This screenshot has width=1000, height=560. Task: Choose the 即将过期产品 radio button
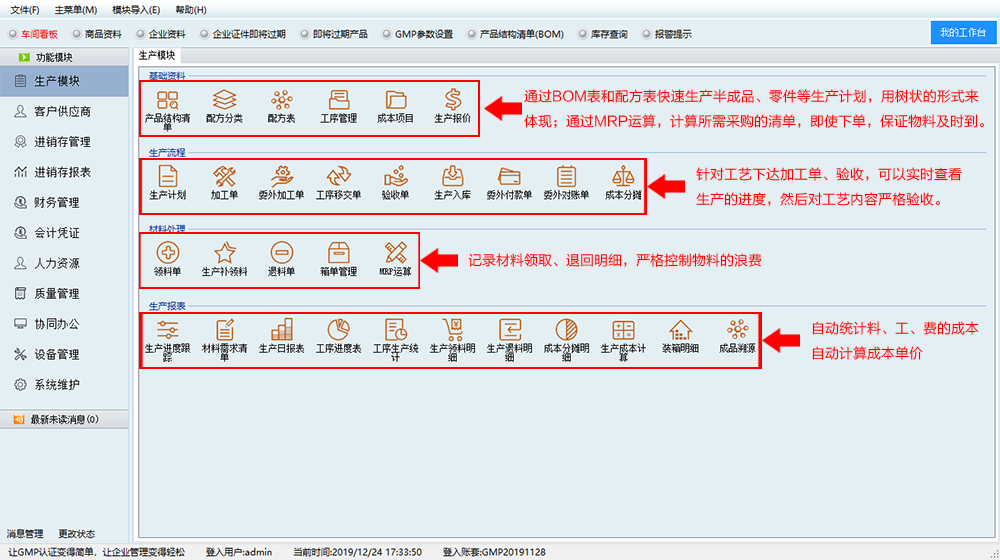coord(304,34)
